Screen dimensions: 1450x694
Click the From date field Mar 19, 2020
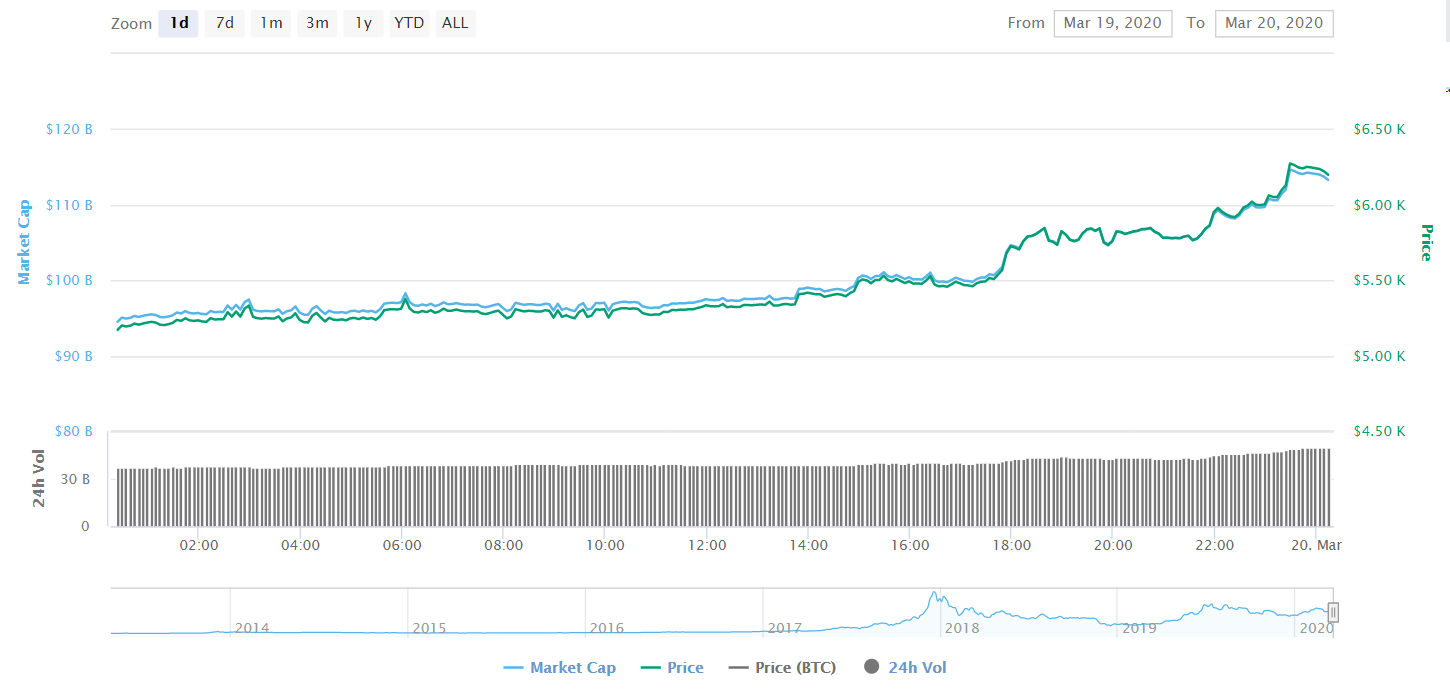click(x=1113, y=23)
